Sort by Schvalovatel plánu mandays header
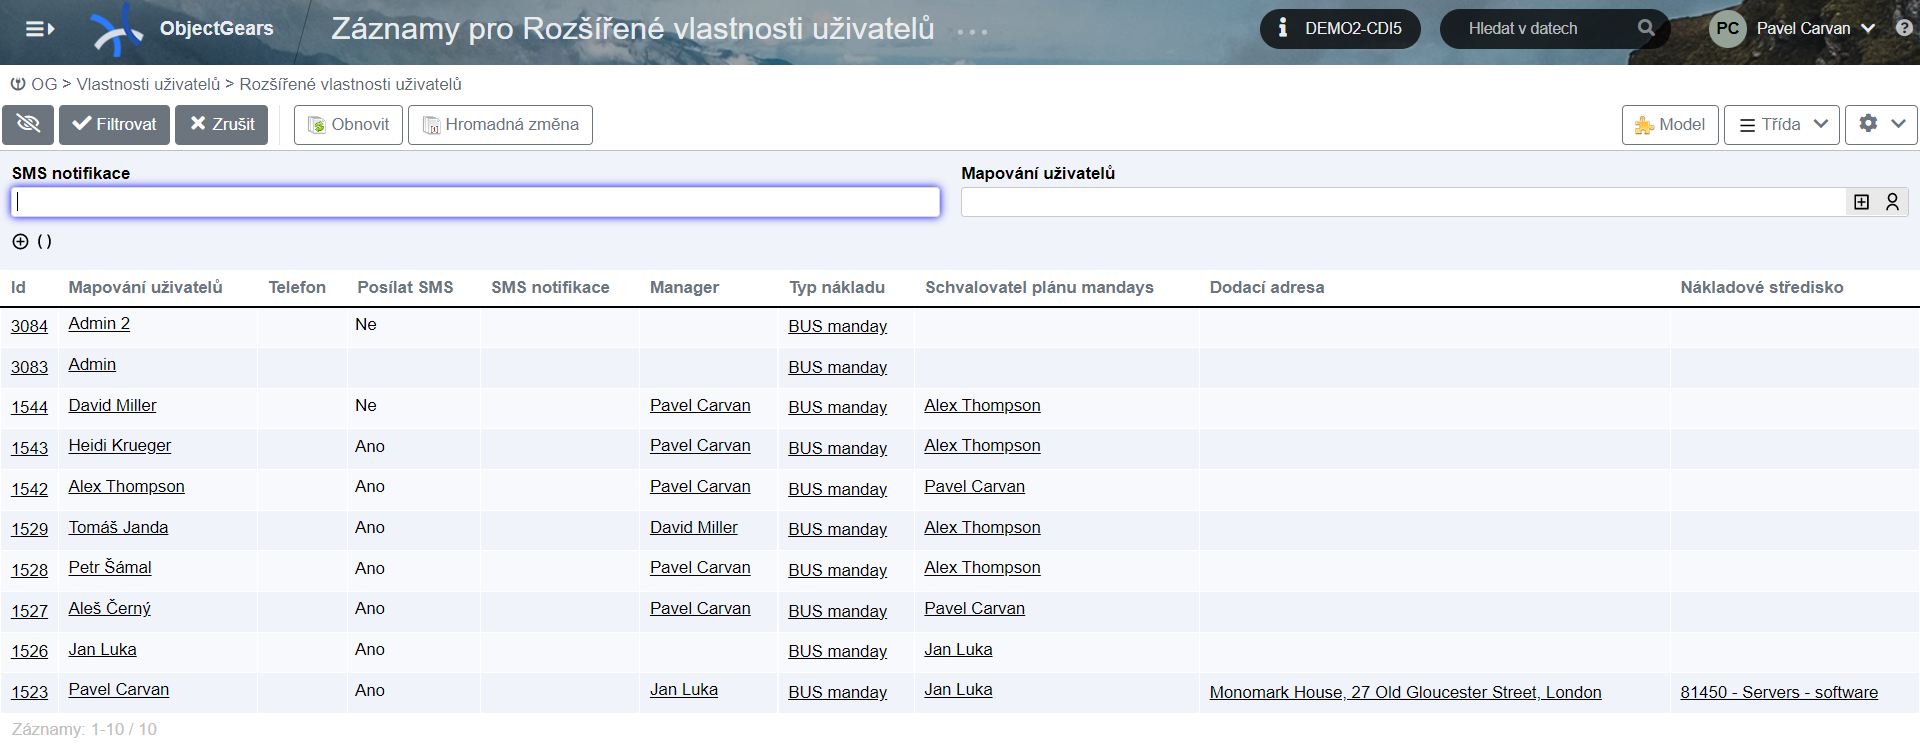 (1039, 287)
